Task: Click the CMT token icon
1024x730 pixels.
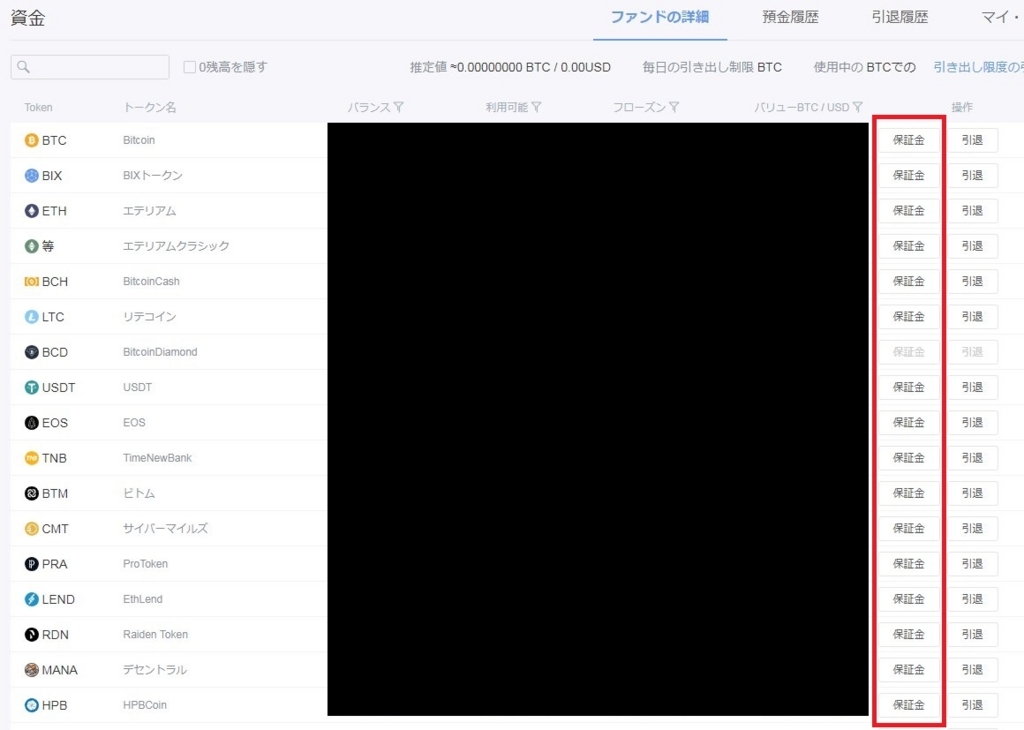Action: pos(31,528)
